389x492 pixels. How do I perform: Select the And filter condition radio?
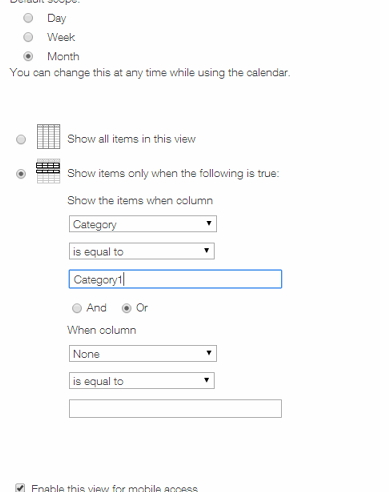(77, 308)
